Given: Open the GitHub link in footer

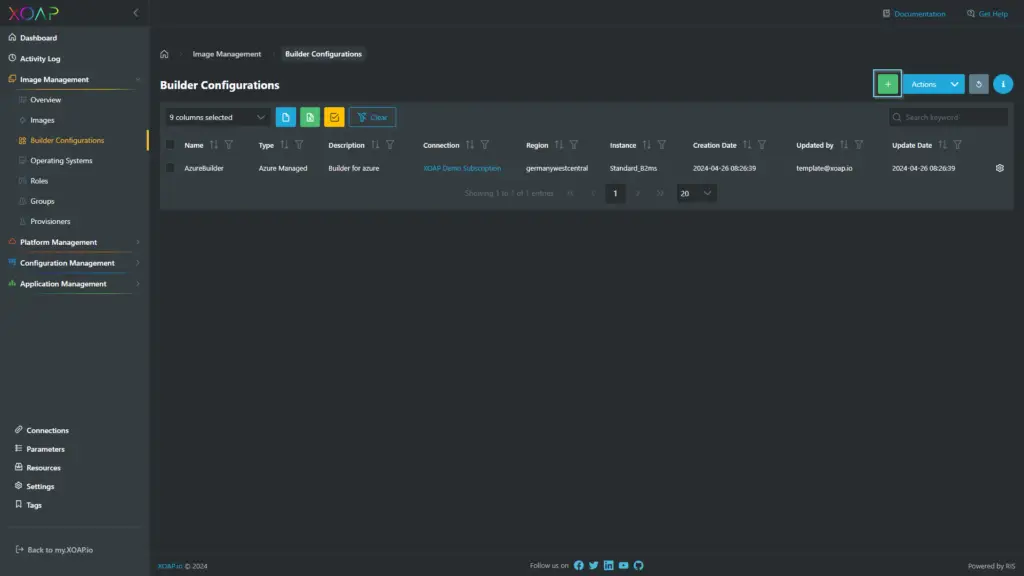Looking at the screenshot, I should (638, 566).
